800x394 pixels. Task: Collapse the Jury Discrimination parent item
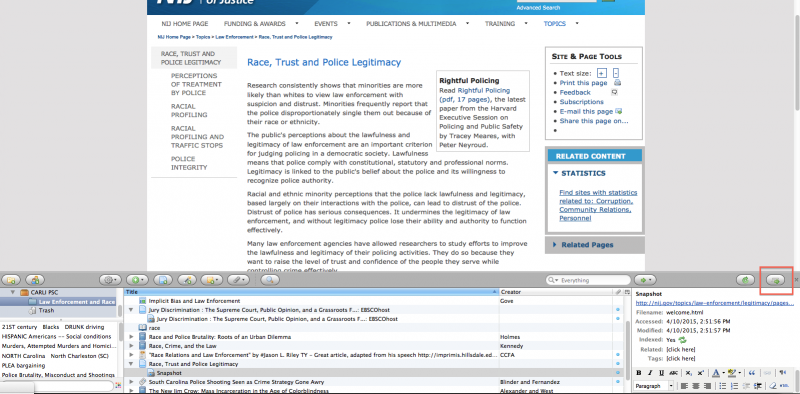[x=131, y=310]
